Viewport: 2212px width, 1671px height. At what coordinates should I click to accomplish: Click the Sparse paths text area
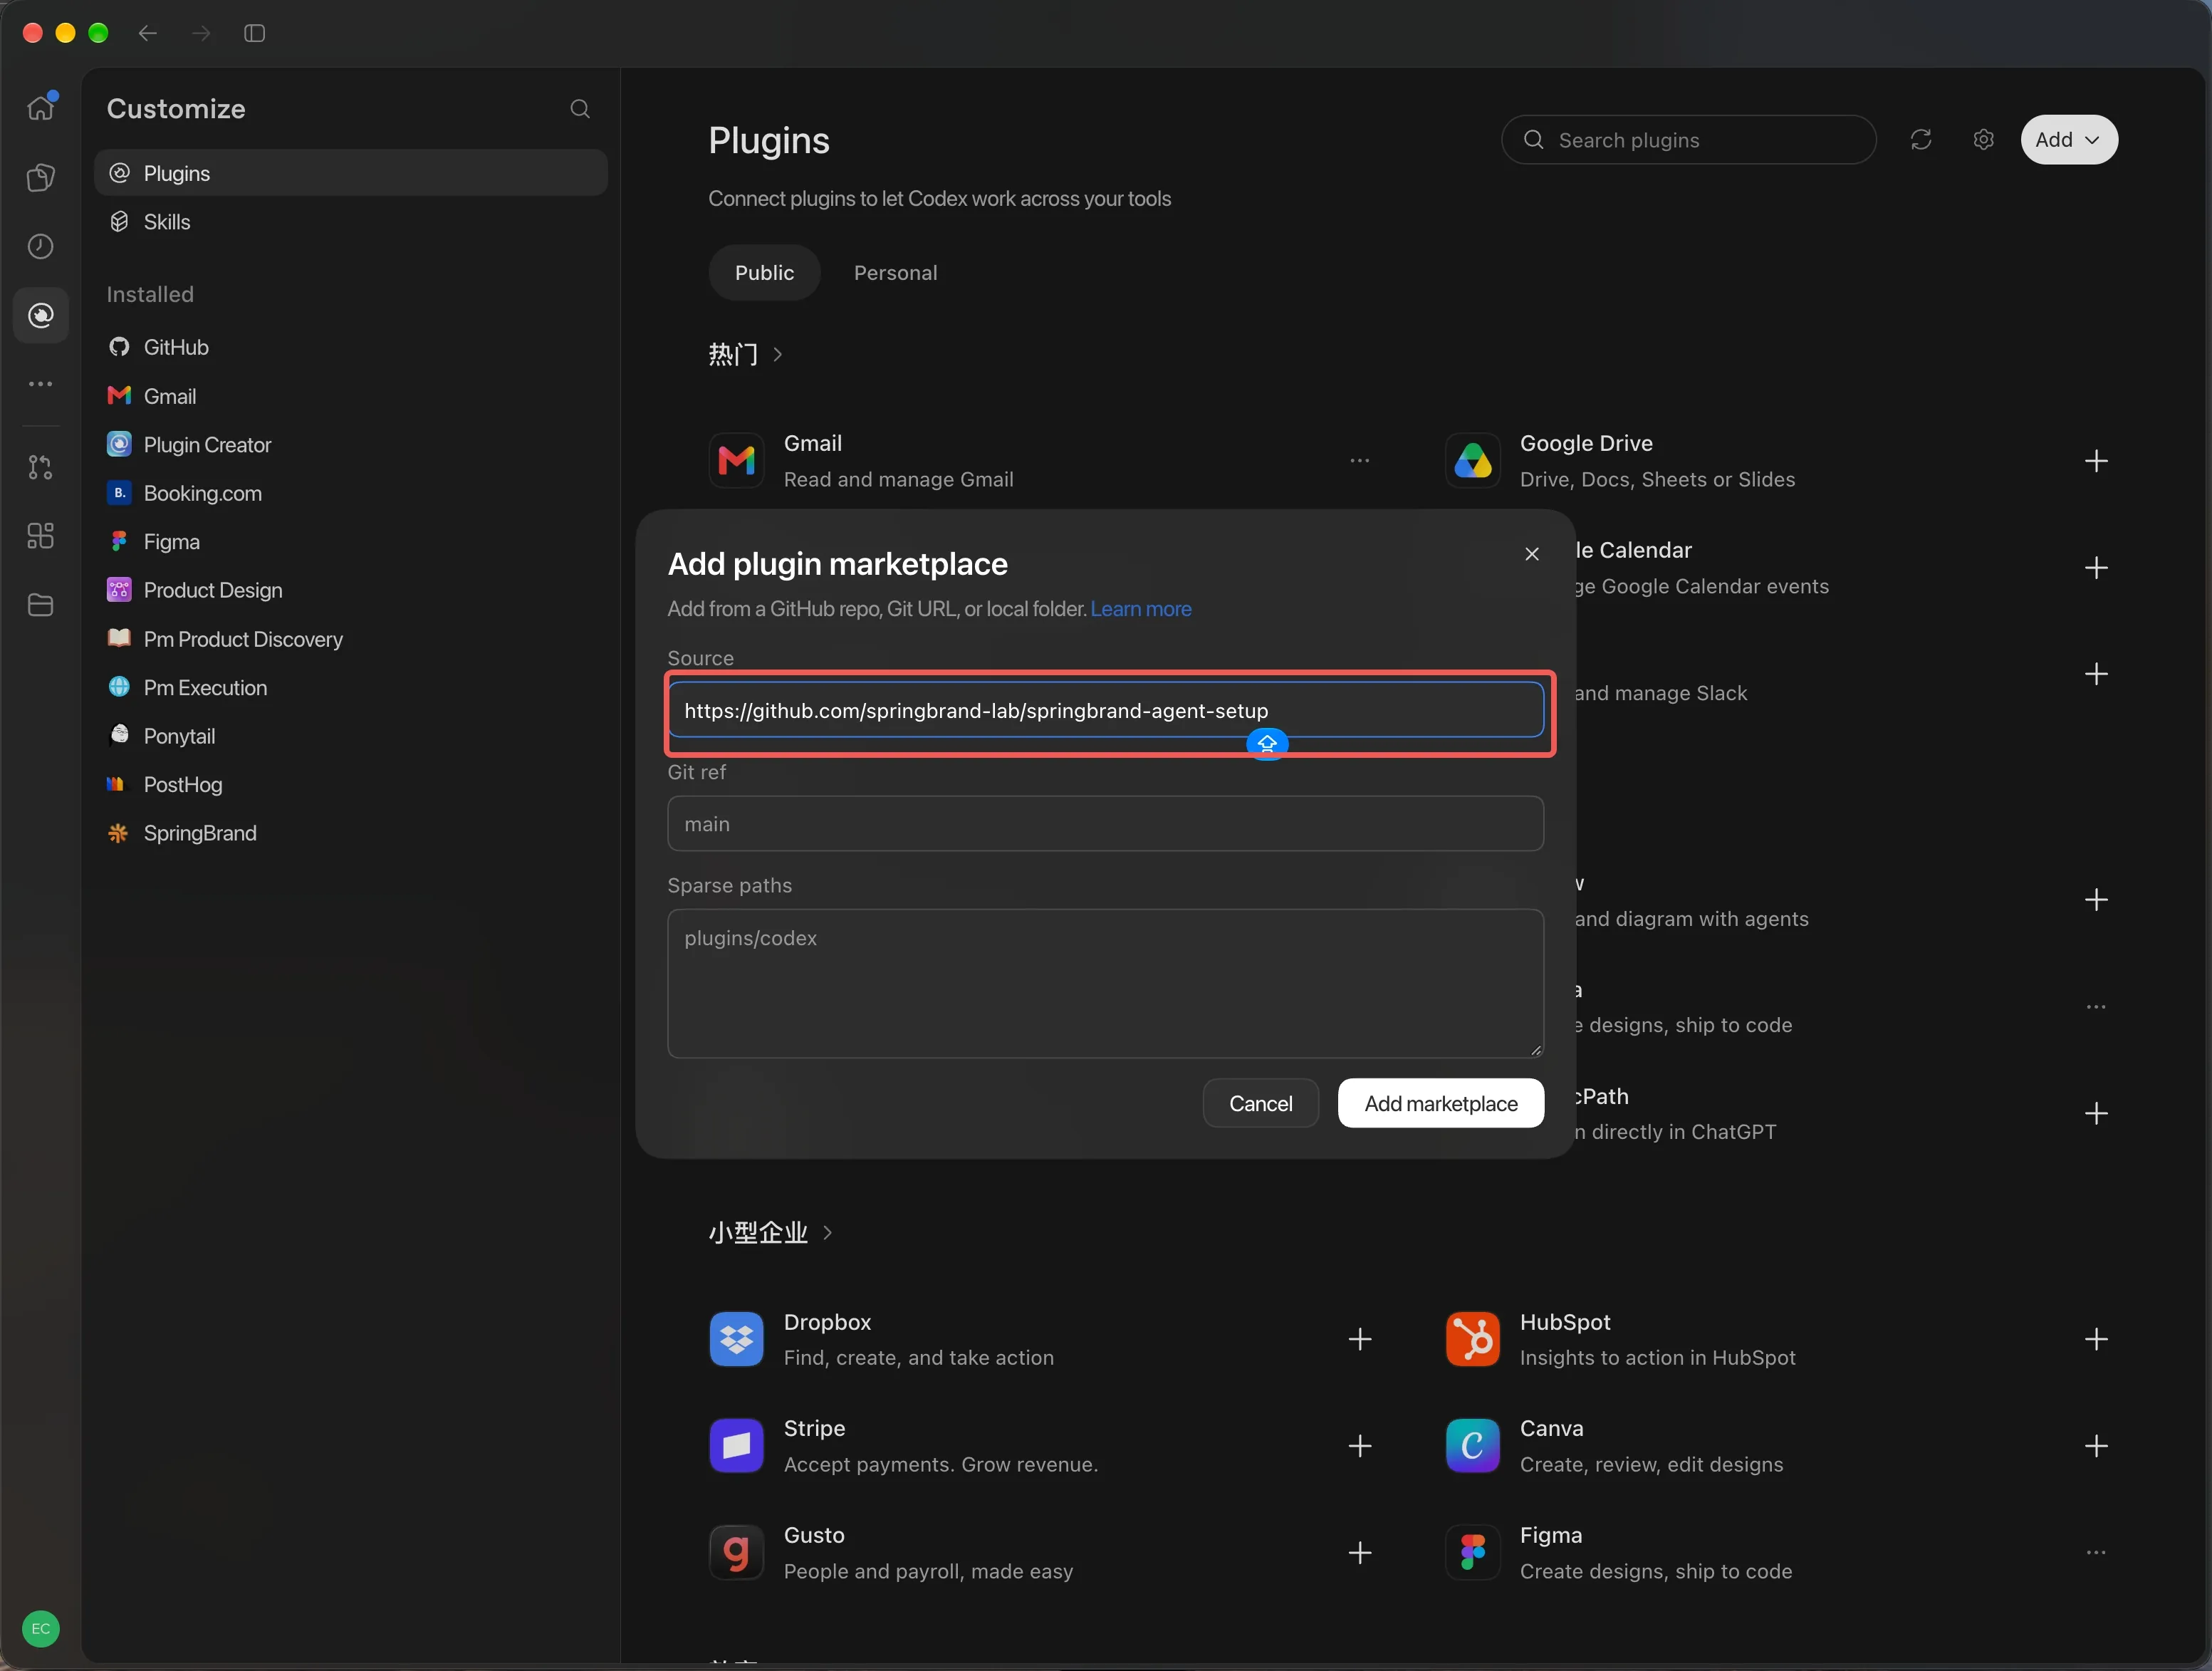pos(1105,983)
